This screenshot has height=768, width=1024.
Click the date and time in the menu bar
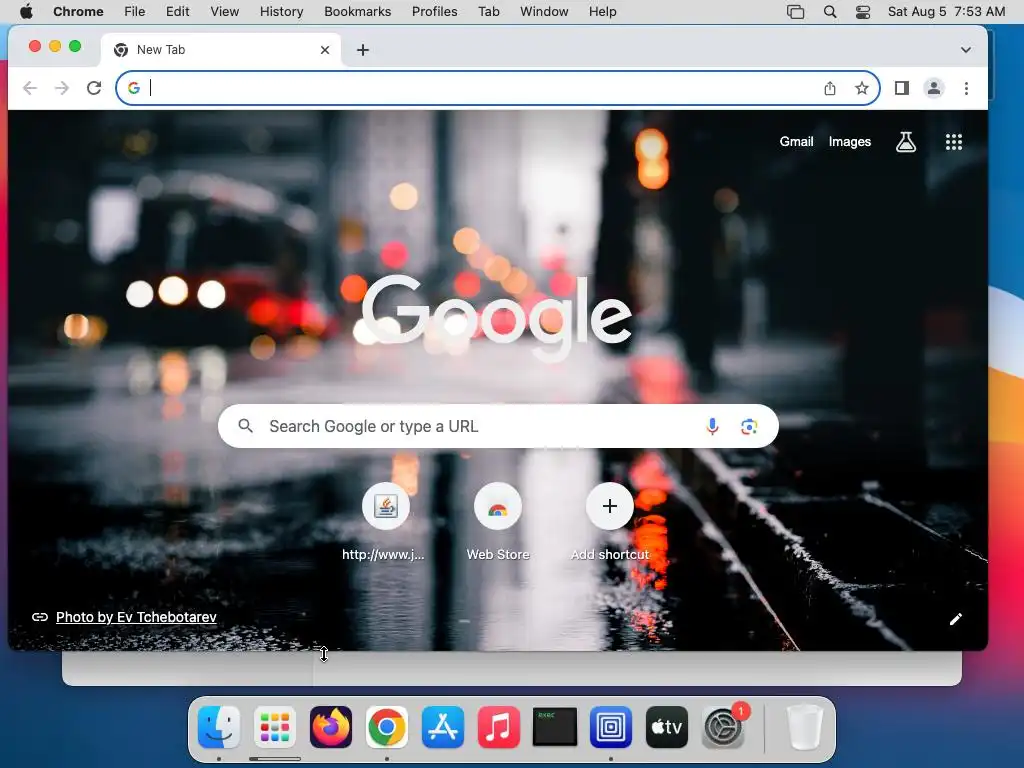(946, 12)
